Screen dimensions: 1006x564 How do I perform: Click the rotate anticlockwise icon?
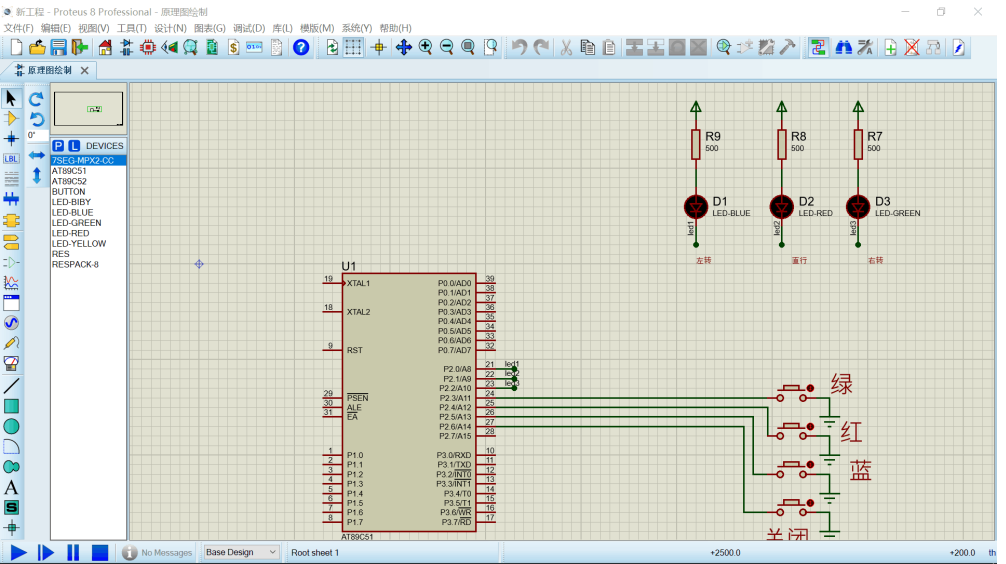pos(37,119)
